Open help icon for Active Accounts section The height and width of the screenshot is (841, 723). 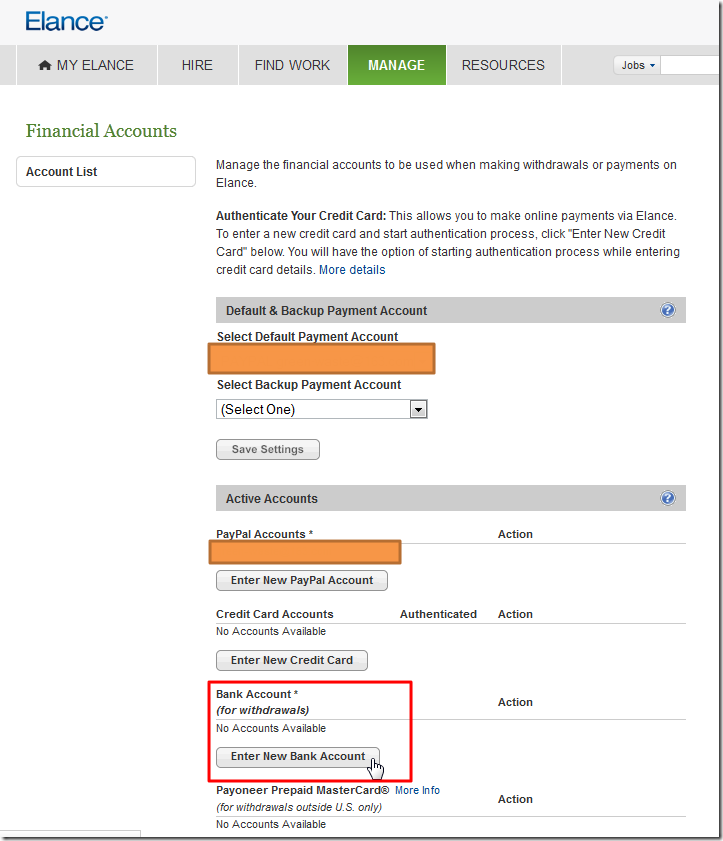pos(668,498)
